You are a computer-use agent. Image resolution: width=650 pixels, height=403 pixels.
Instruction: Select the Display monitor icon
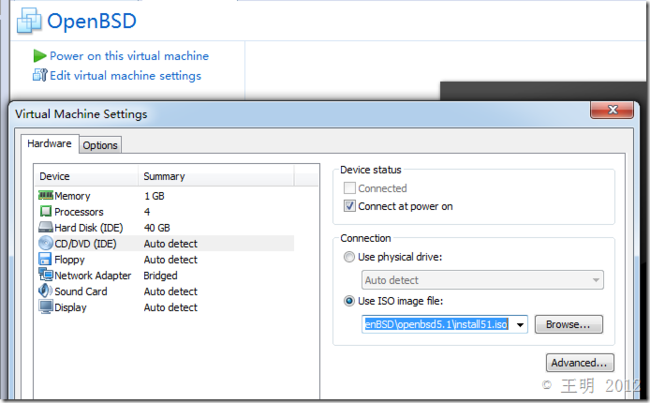pyautogui.click(x=46, y=307)
